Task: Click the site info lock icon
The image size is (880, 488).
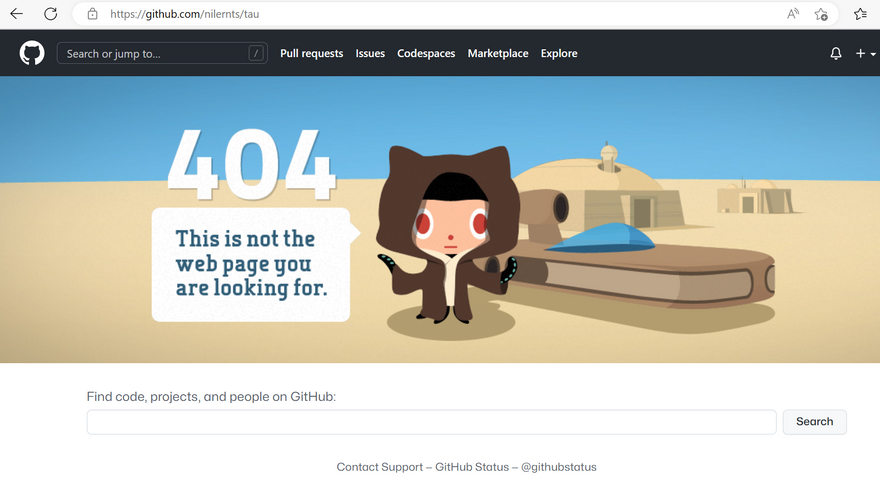Action: click(x=92, y=14)
